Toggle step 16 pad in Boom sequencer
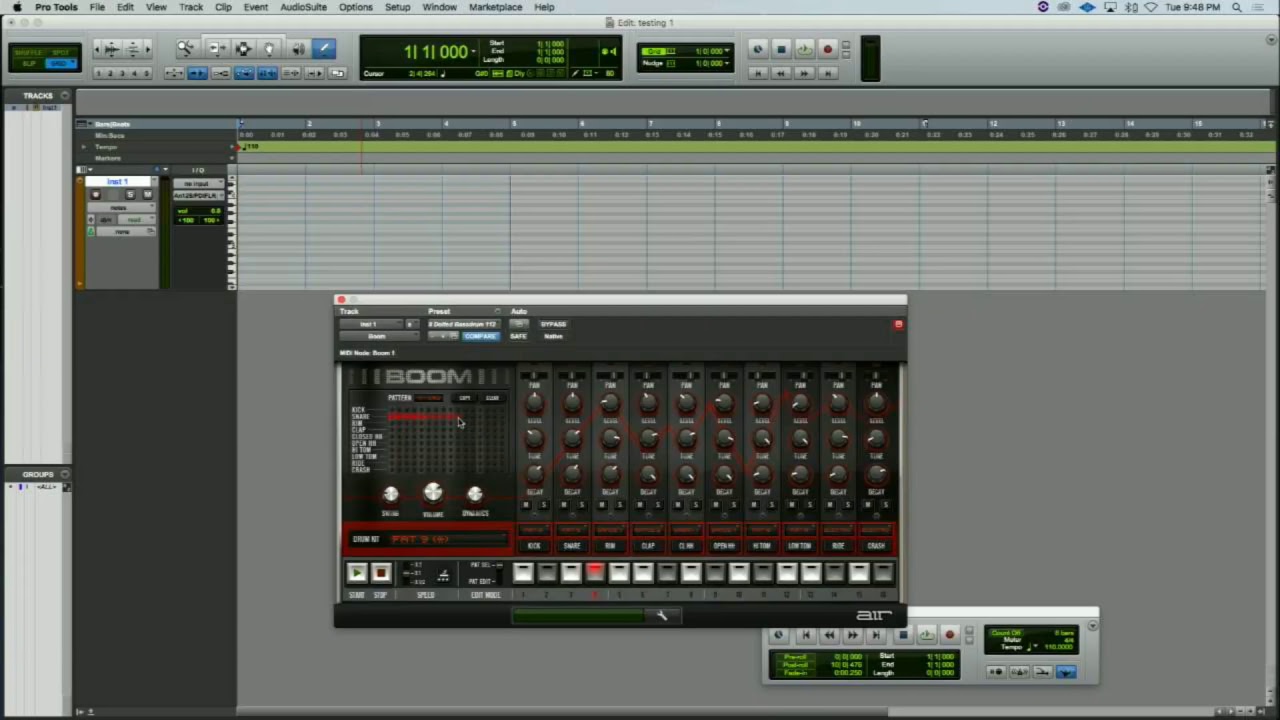Viewport: 1280px width, 720px height. point(883,572)
